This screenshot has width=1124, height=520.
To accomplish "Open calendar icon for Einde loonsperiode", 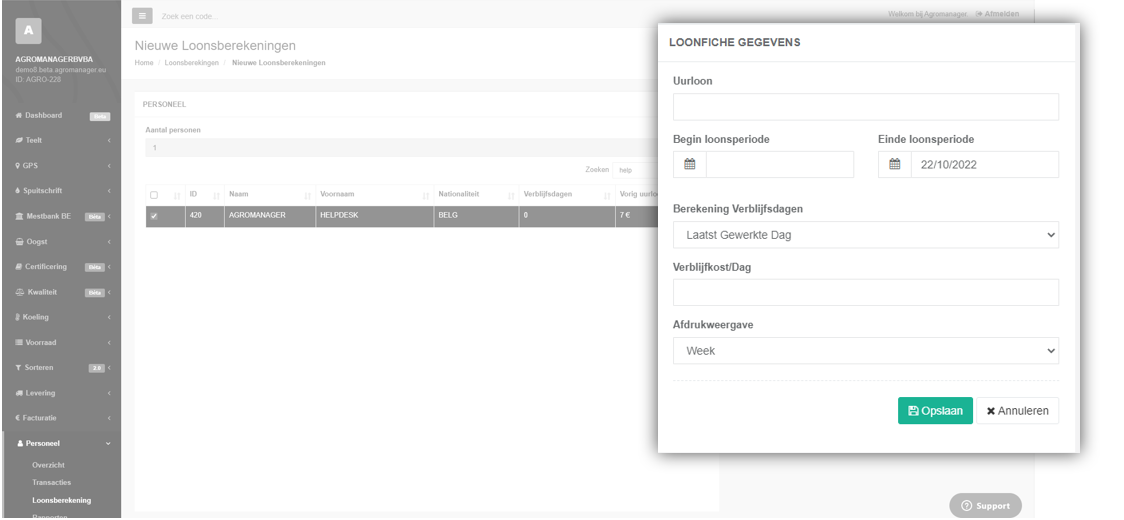I will [895, 164].
